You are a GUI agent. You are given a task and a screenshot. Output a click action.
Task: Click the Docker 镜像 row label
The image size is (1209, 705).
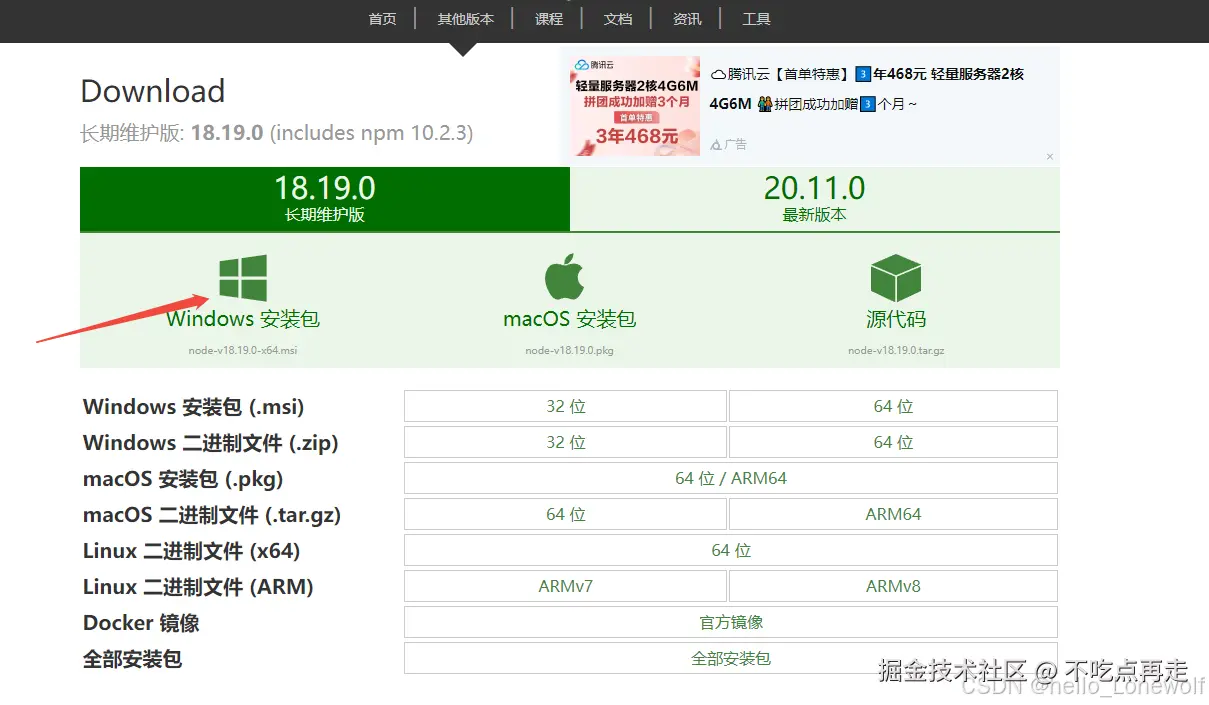pyautogui.click(x=141, y=623)
